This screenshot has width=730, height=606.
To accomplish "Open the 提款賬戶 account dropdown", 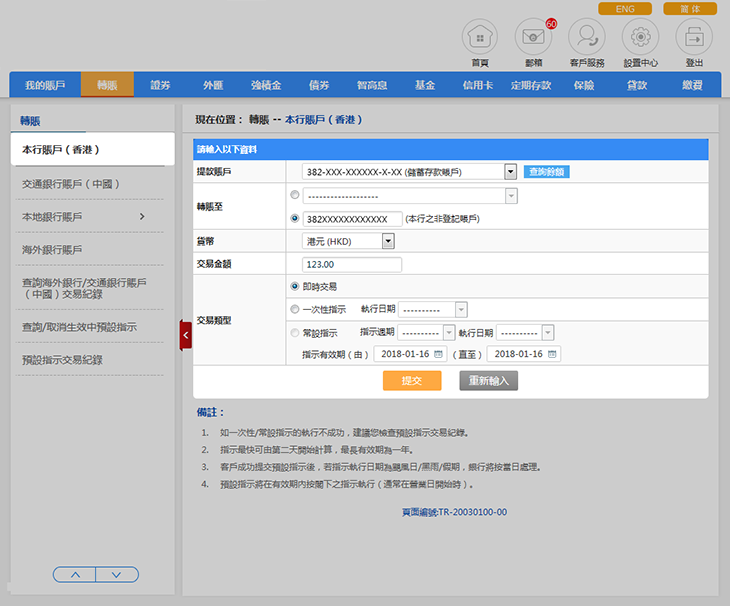I will coord(510,172).
